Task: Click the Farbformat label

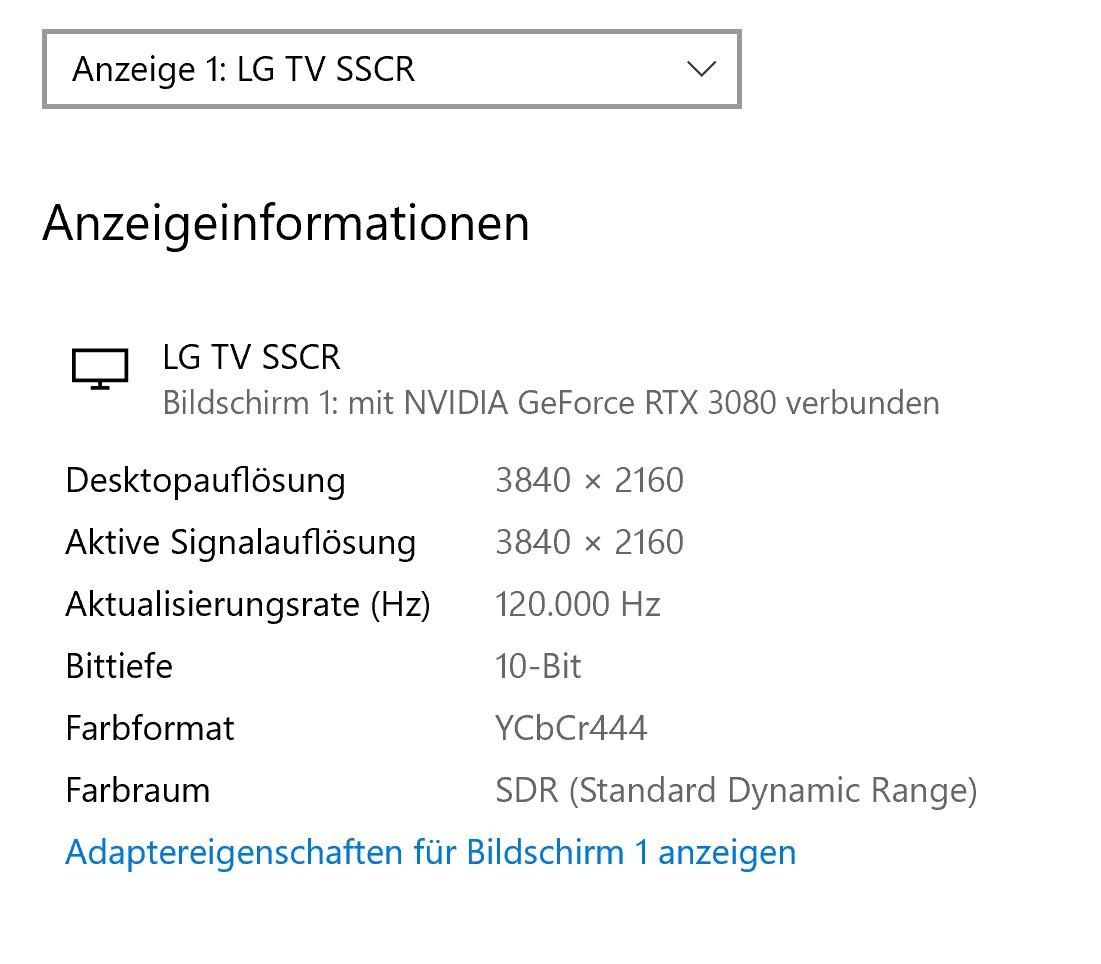Action: pyautogui.click(x=150, y=728)
